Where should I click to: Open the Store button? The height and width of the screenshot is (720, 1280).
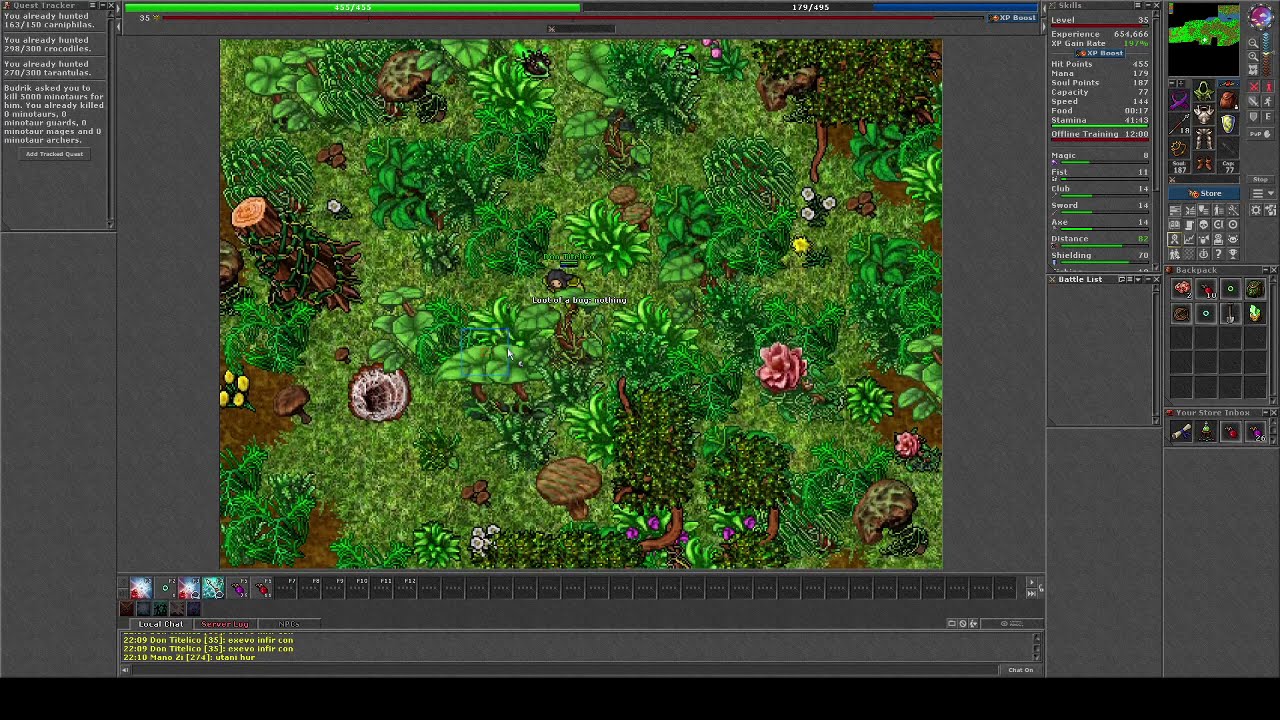(1204, 193)
